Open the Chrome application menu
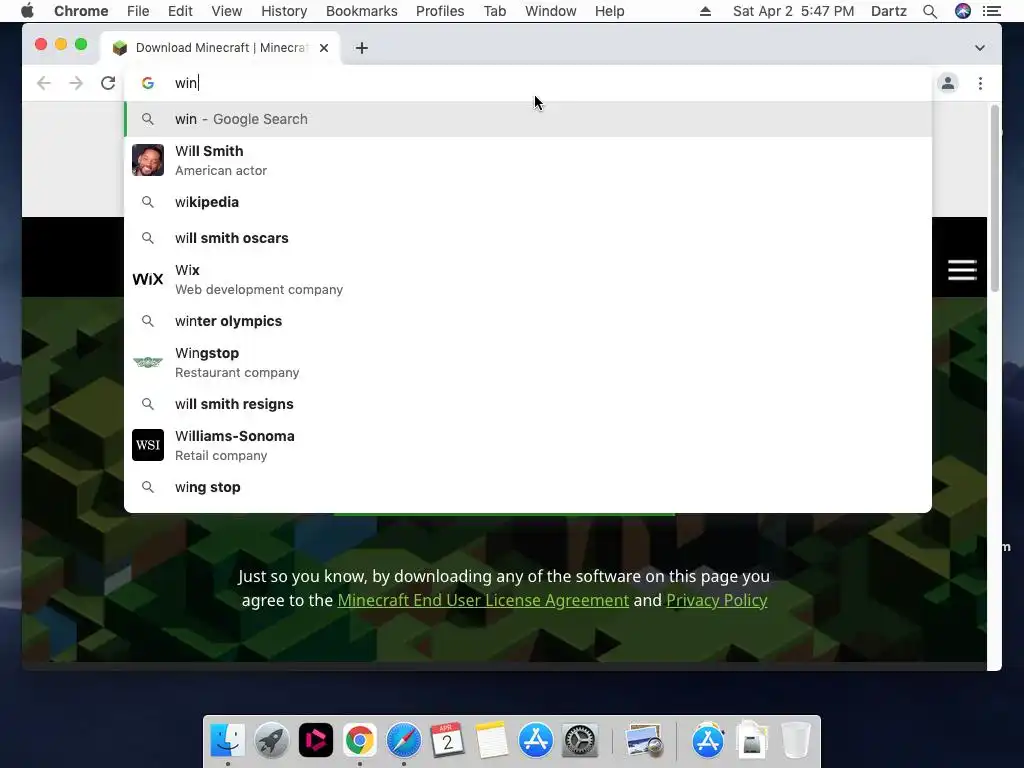The width and height of the screenshot is (1024, 768). point(81,11)
